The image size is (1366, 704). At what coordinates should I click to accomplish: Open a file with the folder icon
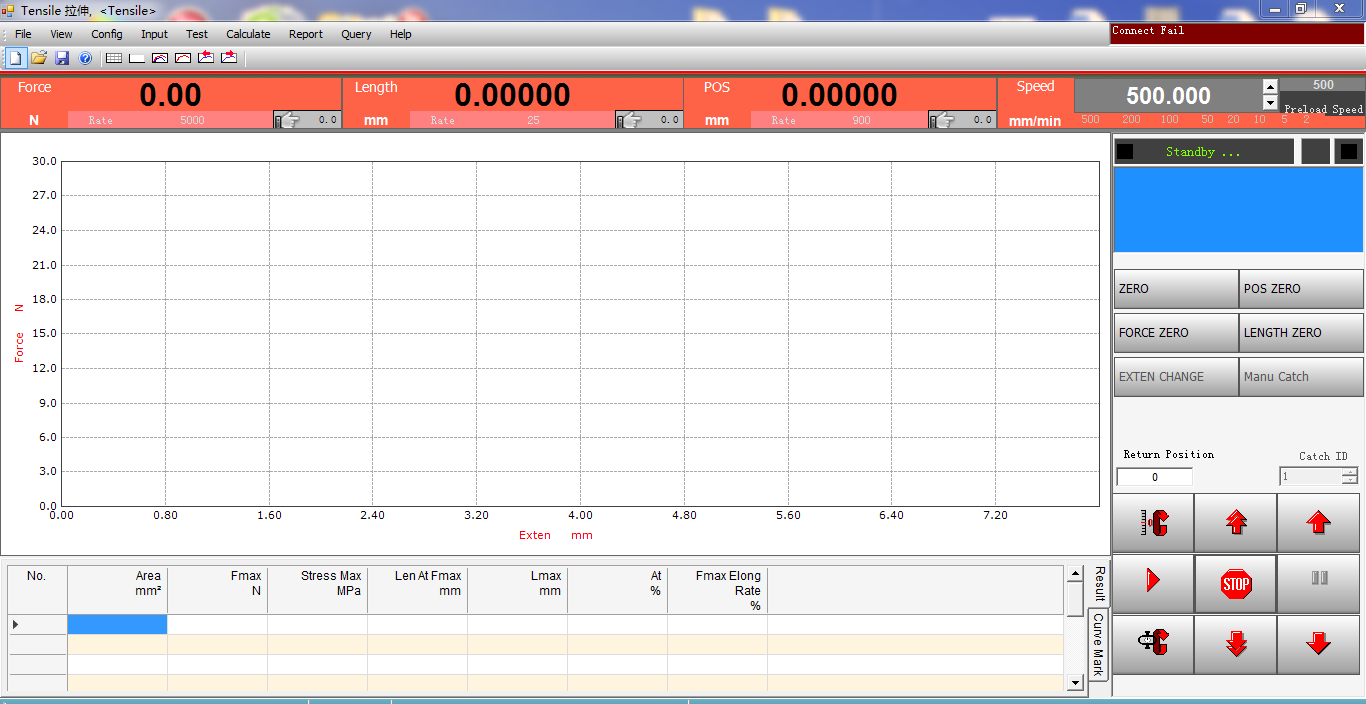[39, 58]
